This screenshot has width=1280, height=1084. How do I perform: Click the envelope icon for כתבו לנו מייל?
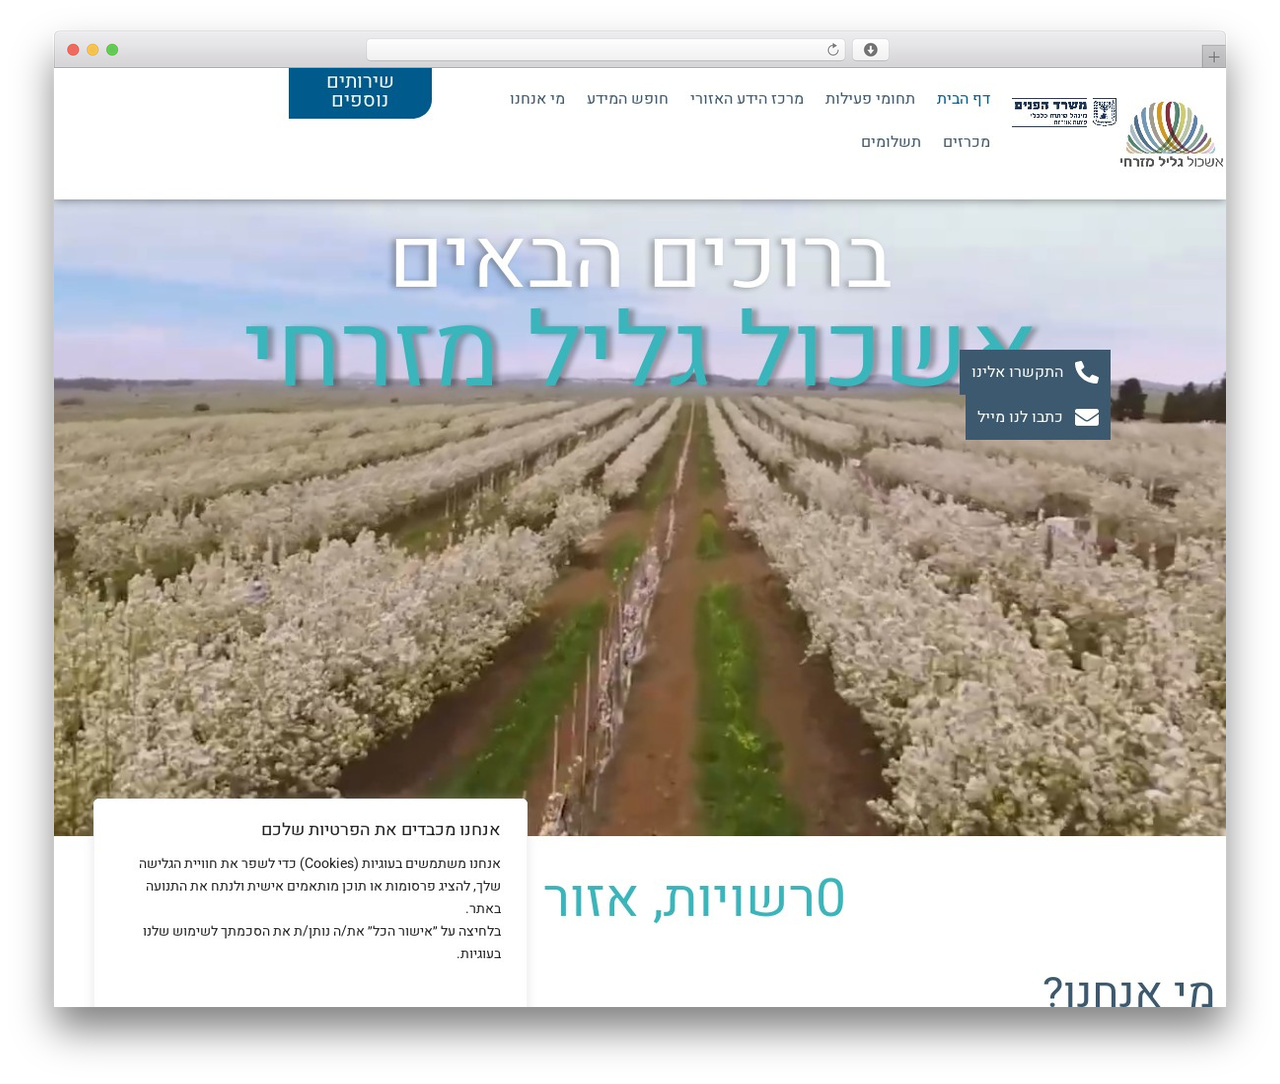point(1087,417)
